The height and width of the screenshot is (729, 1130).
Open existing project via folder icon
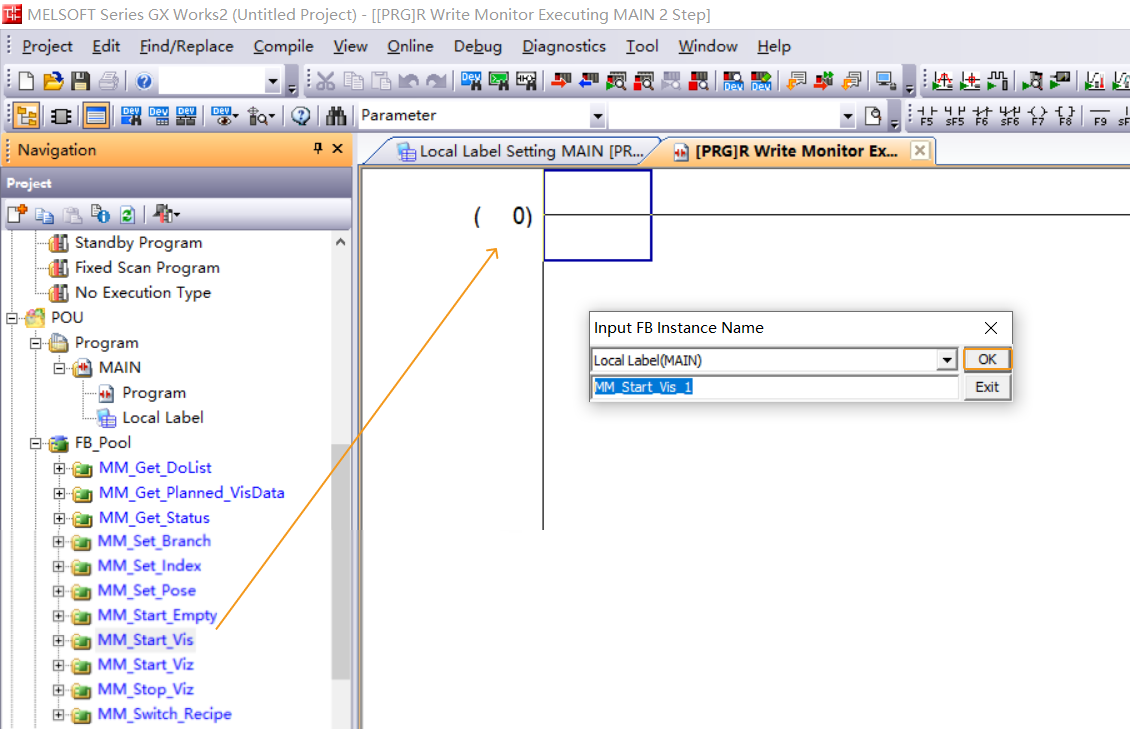[x=54, y=81]
